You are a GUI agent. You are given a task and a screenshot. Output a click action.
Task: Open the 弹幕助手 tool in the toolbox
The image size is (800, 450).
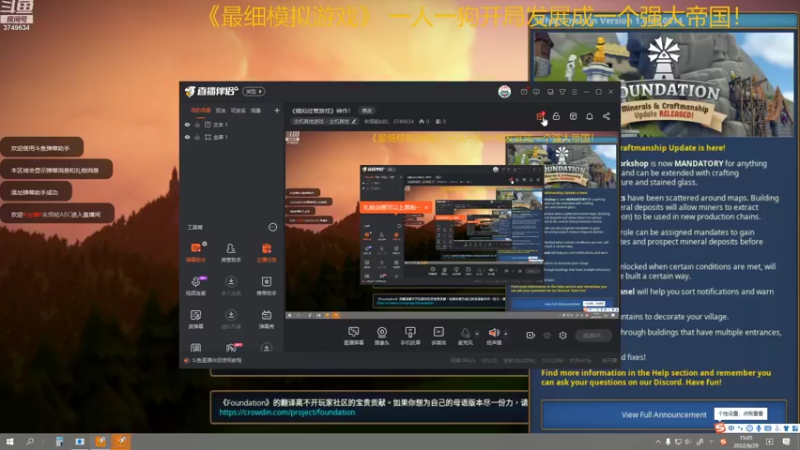pos(196,252)
